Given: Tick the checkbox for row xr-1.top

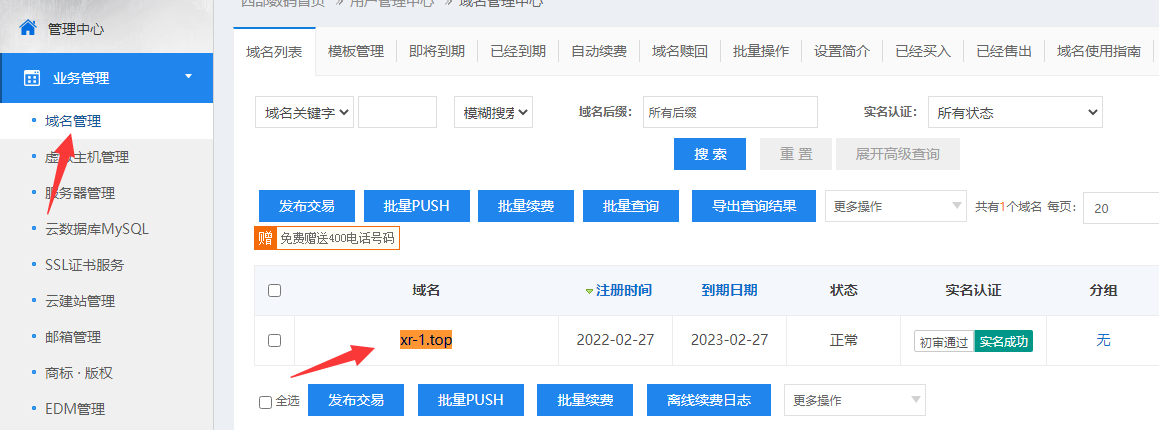Looking at the screenshot, I should pos(274,341).
